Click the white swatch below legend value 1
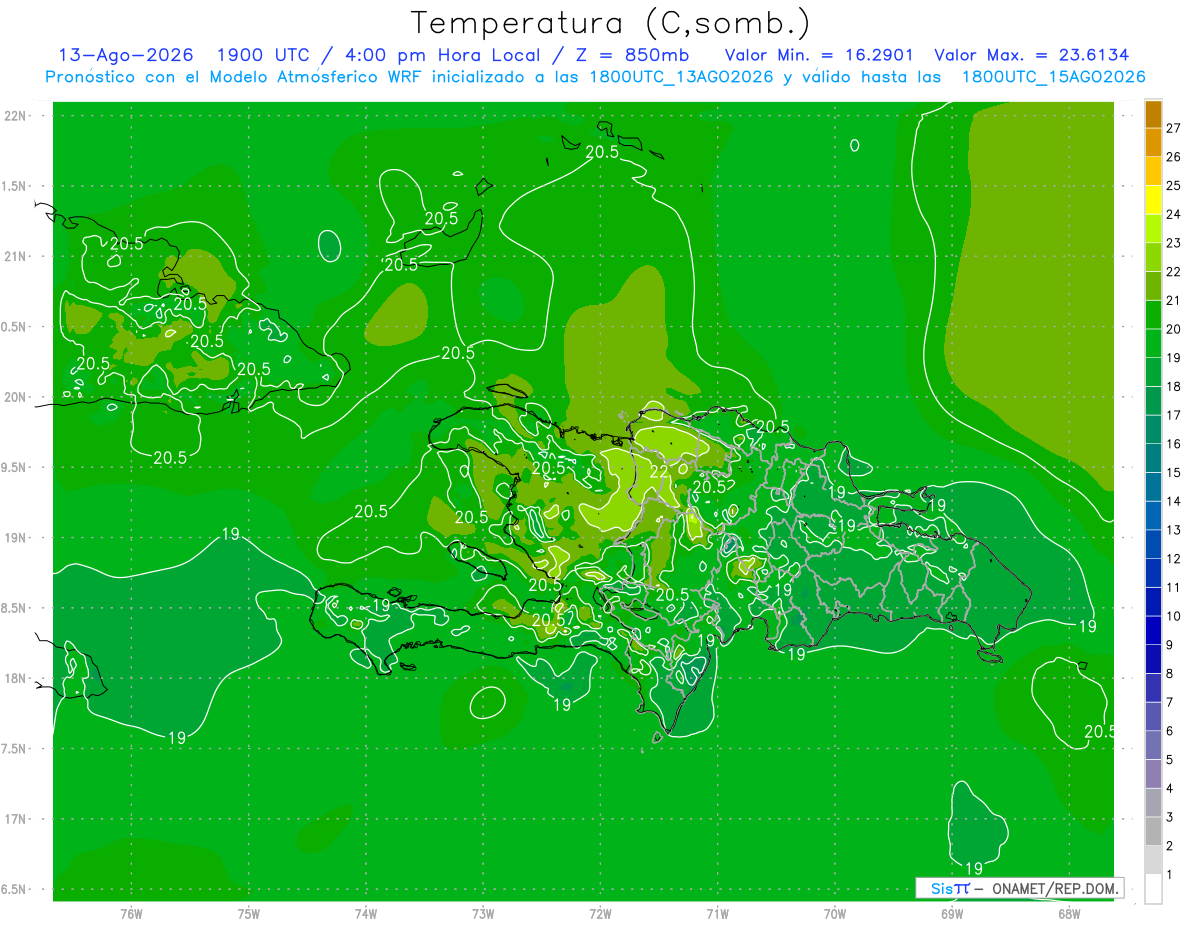The height and width of the screenshot is (927, 1200). click(x=1153, y=889)
